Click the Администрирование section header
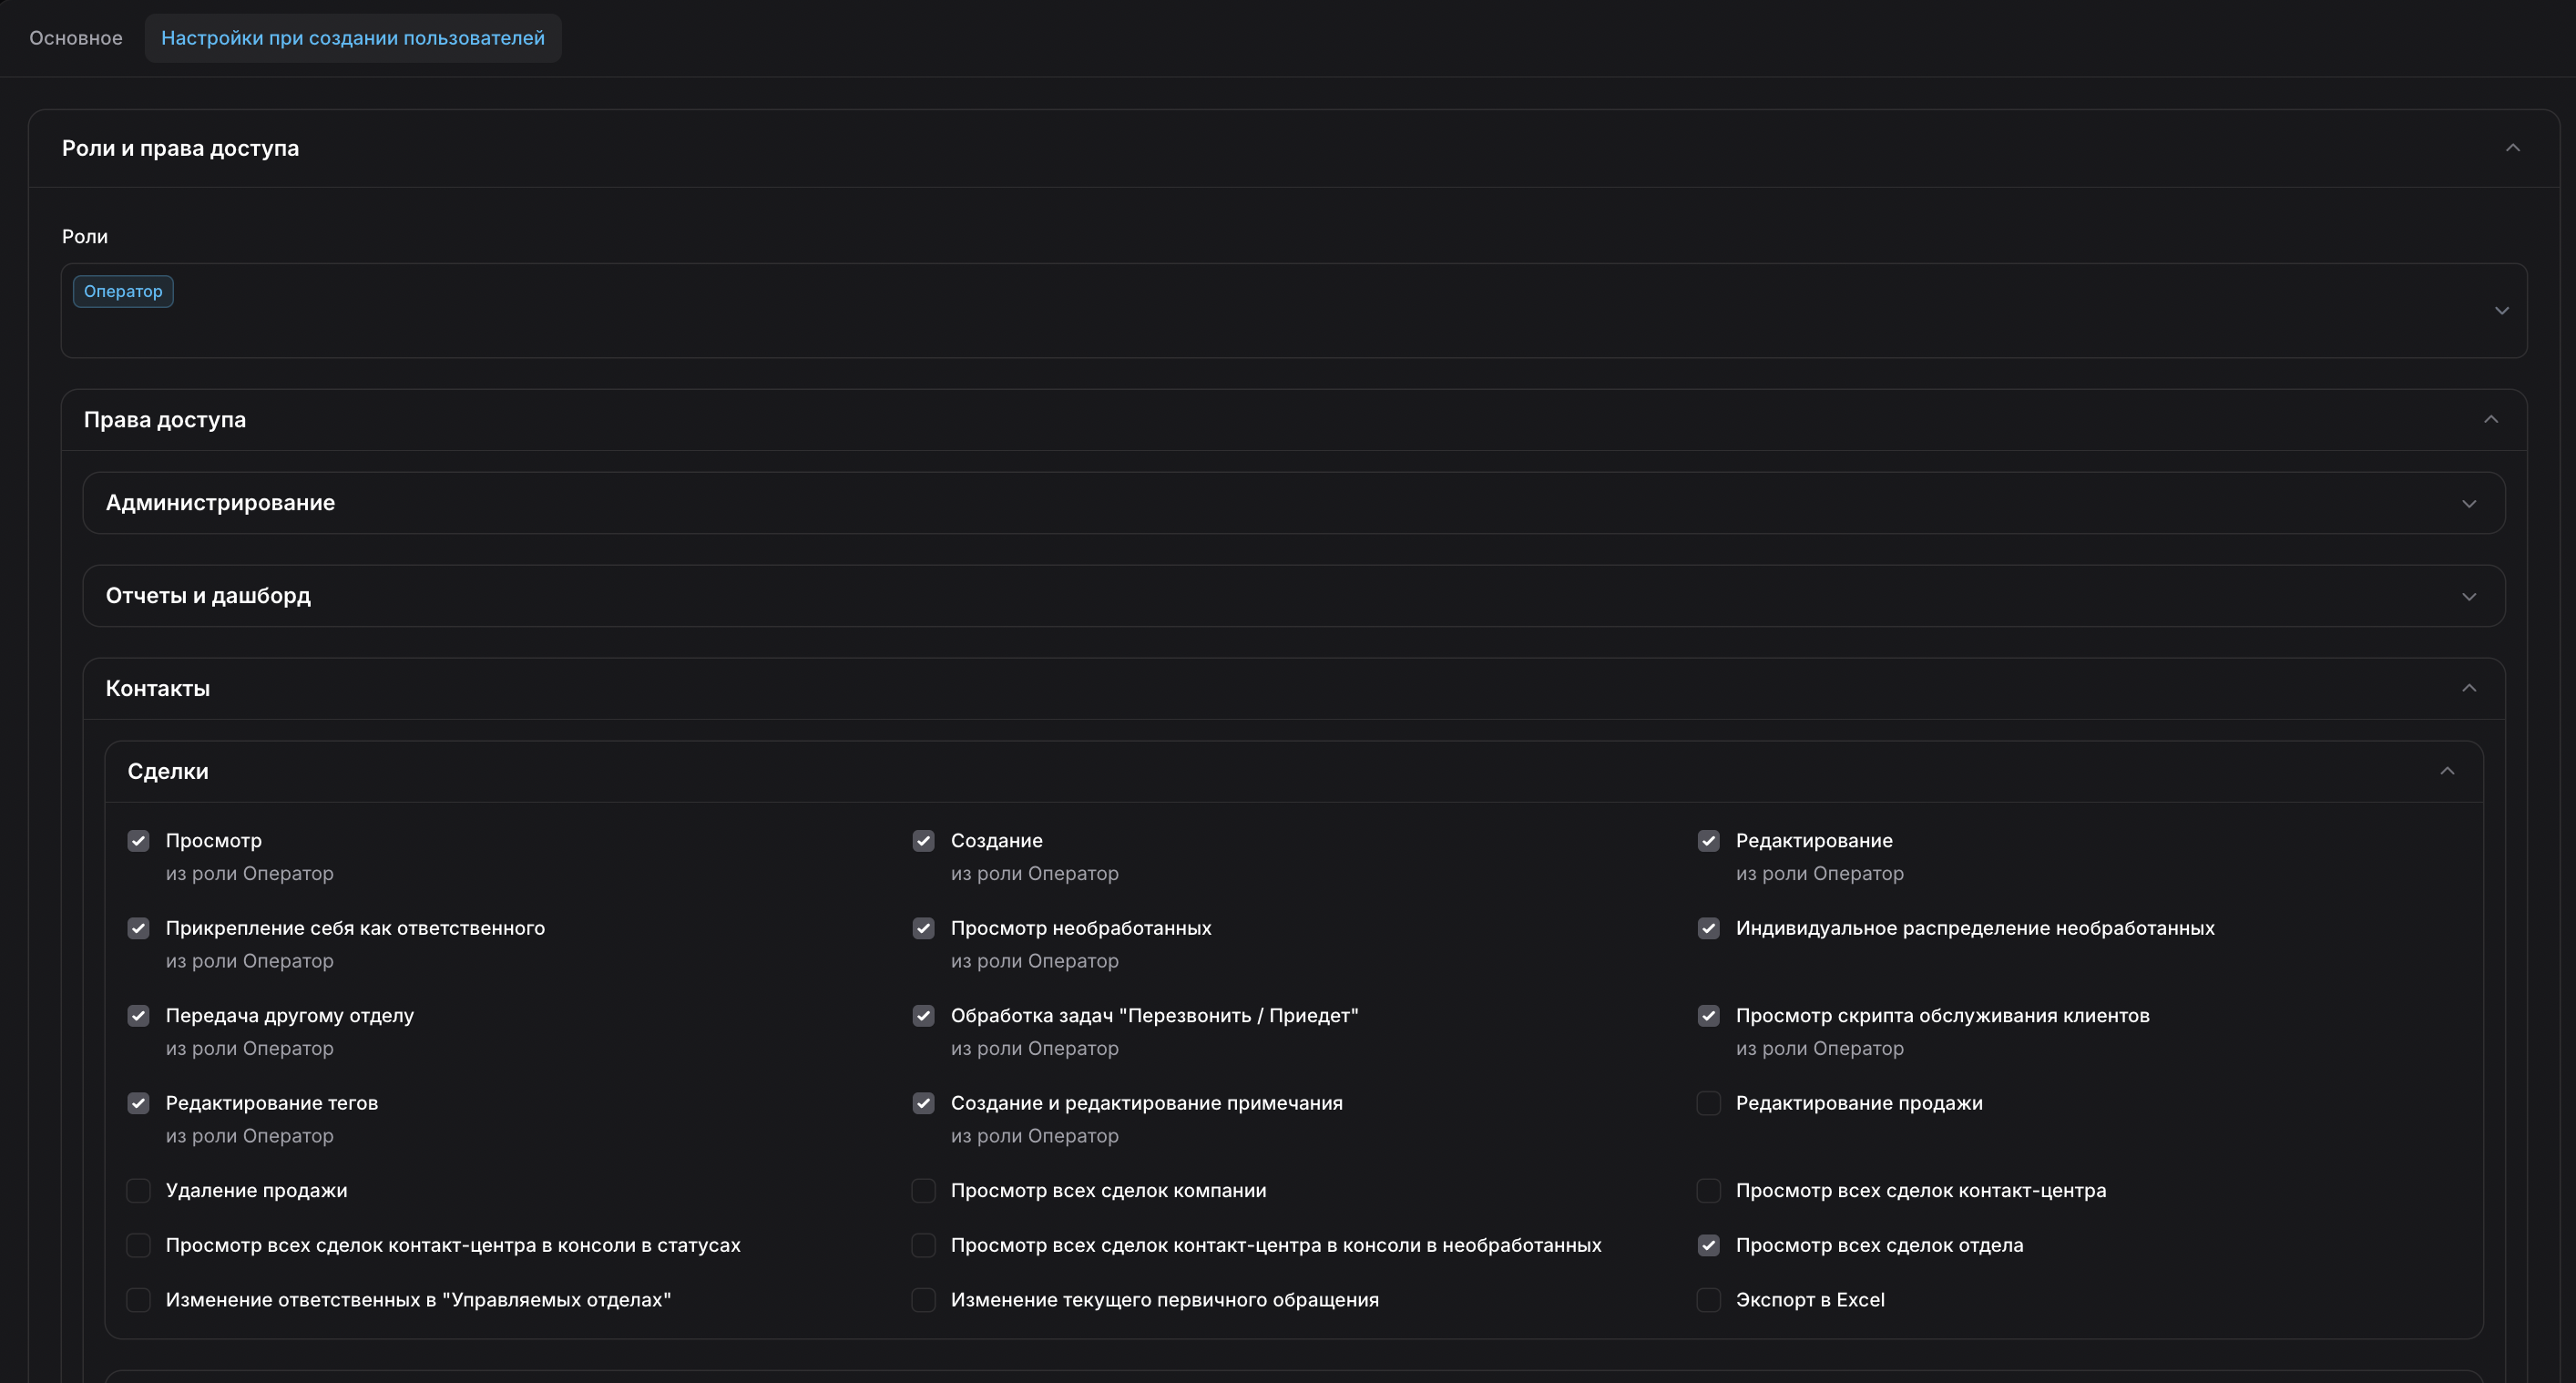This screenshot has height=1383, width=2576. click(x=220, y=503)
